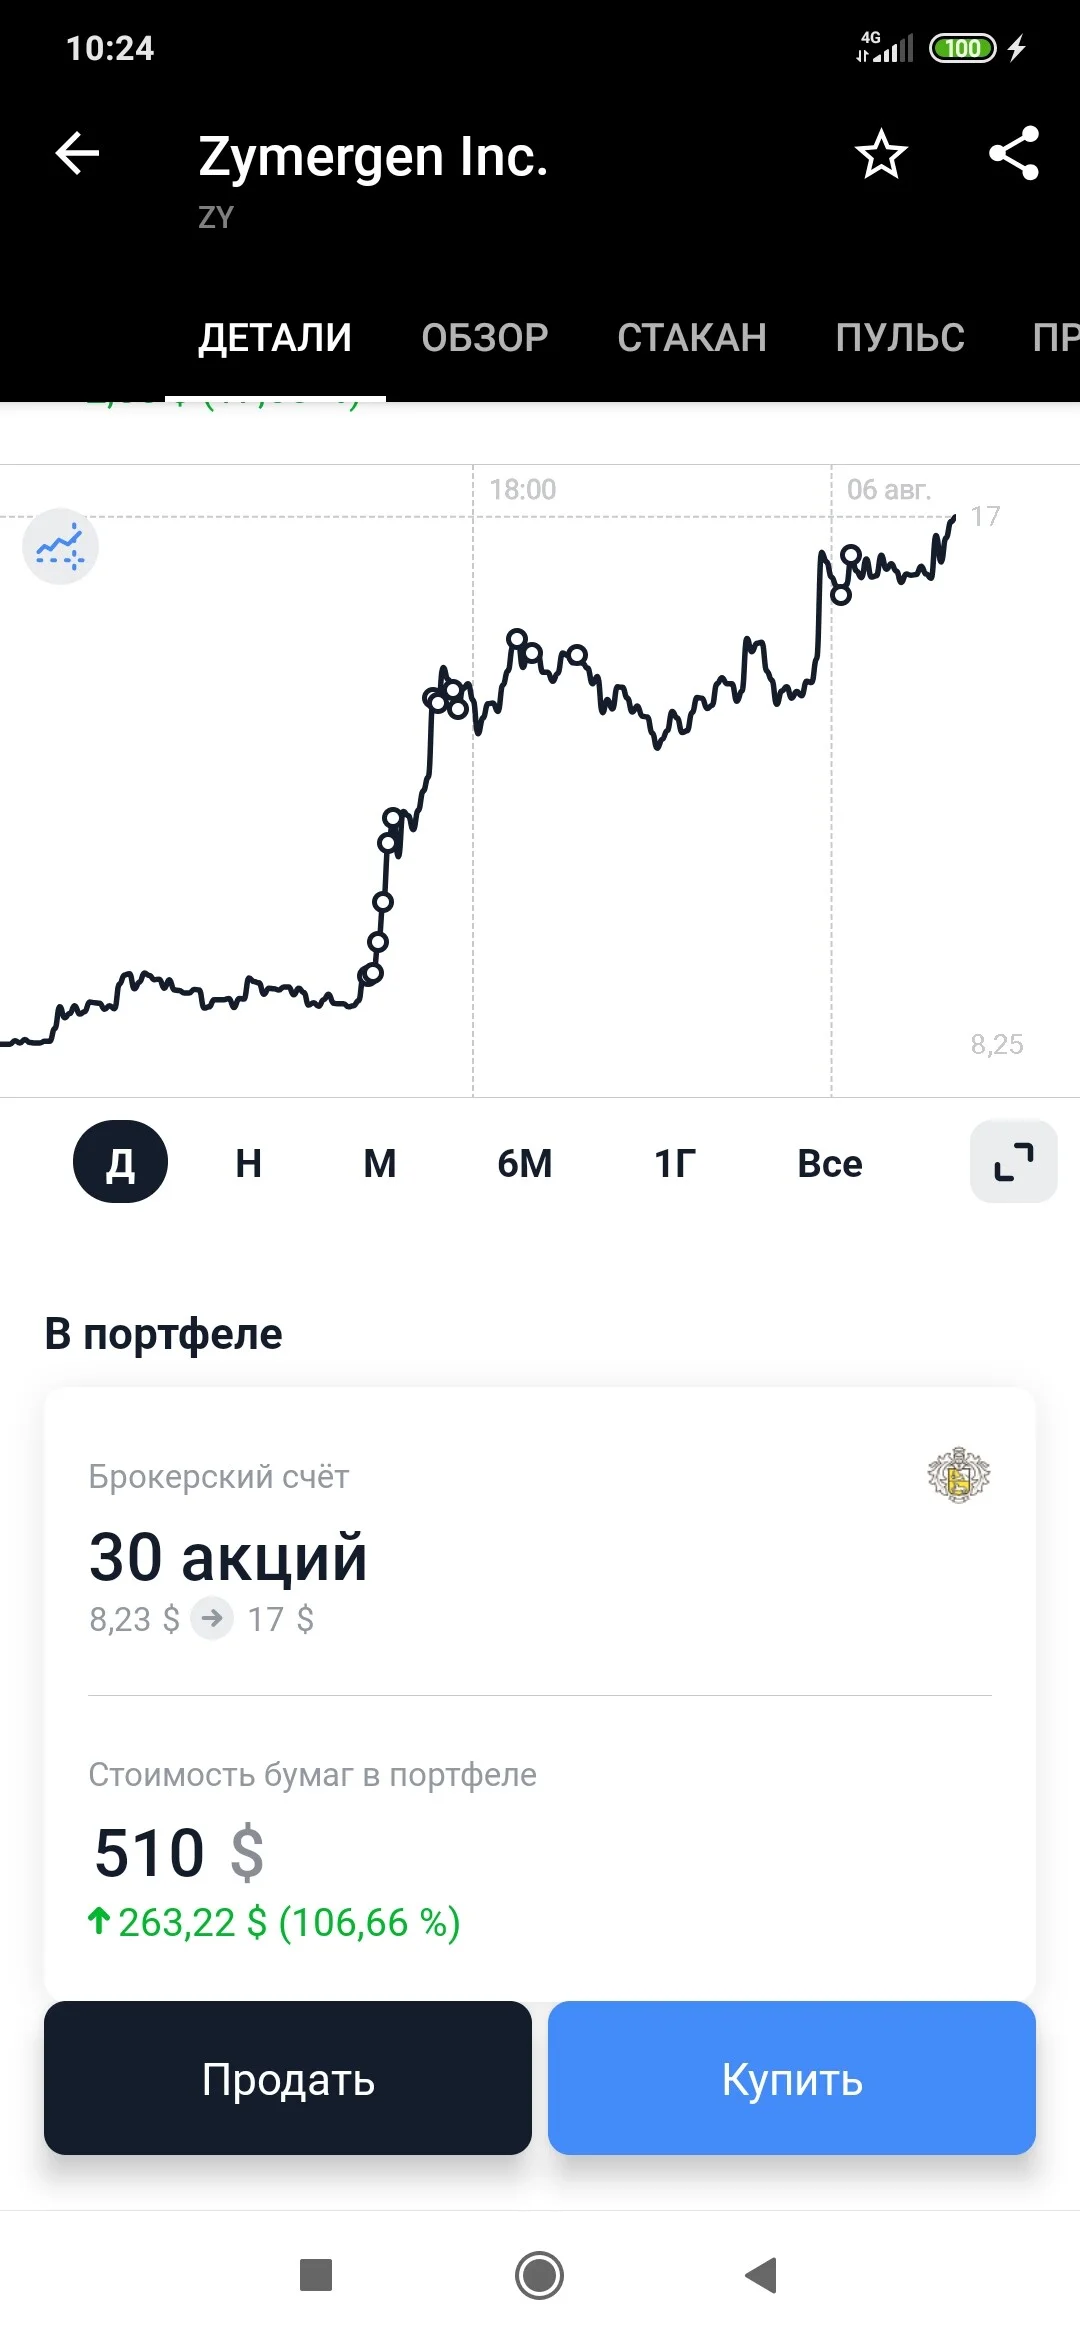Switch to the ОБЗОР tab
The height and width of the screenshot is (2340, 1080).
click(485, 338)
